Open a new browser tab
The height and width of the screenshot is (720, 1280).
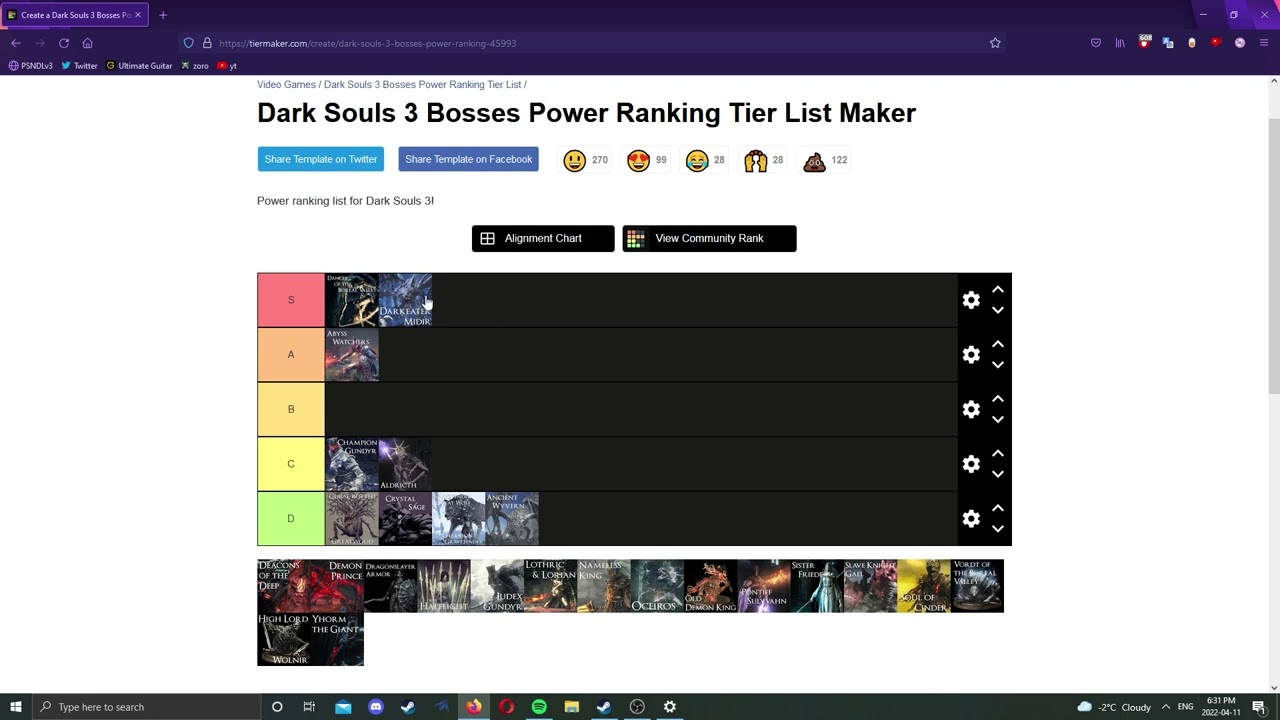point(163,15)
